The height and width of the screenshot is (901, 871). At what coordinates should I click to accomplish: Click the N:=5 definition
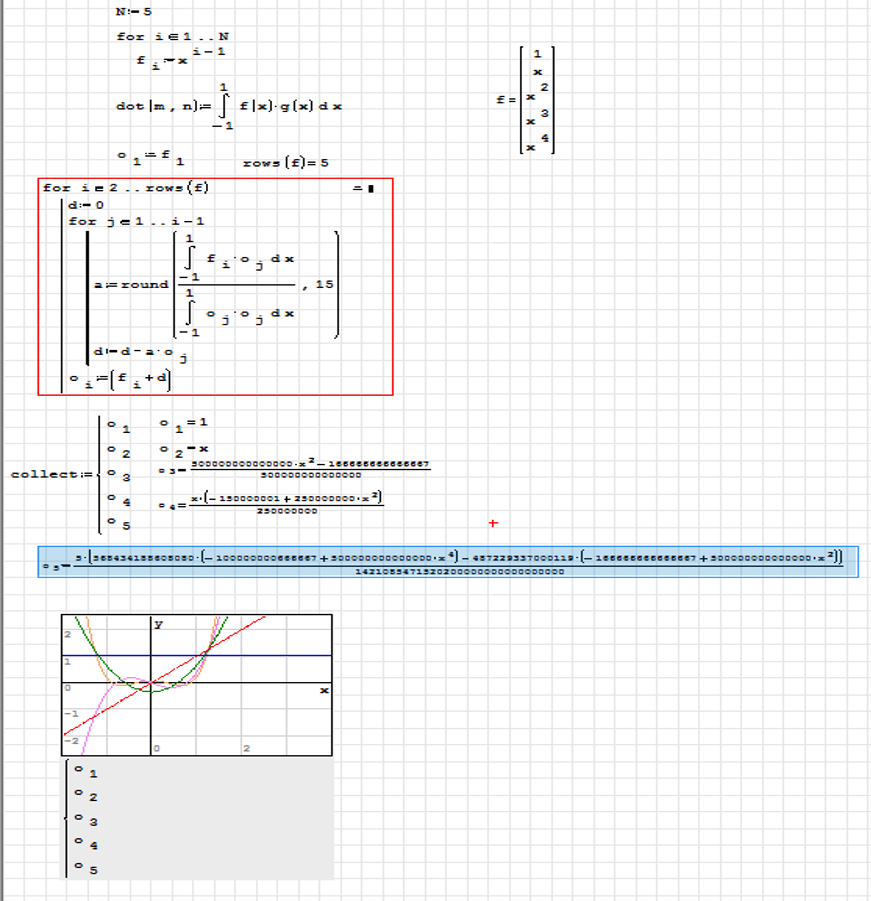pos(132,12)
